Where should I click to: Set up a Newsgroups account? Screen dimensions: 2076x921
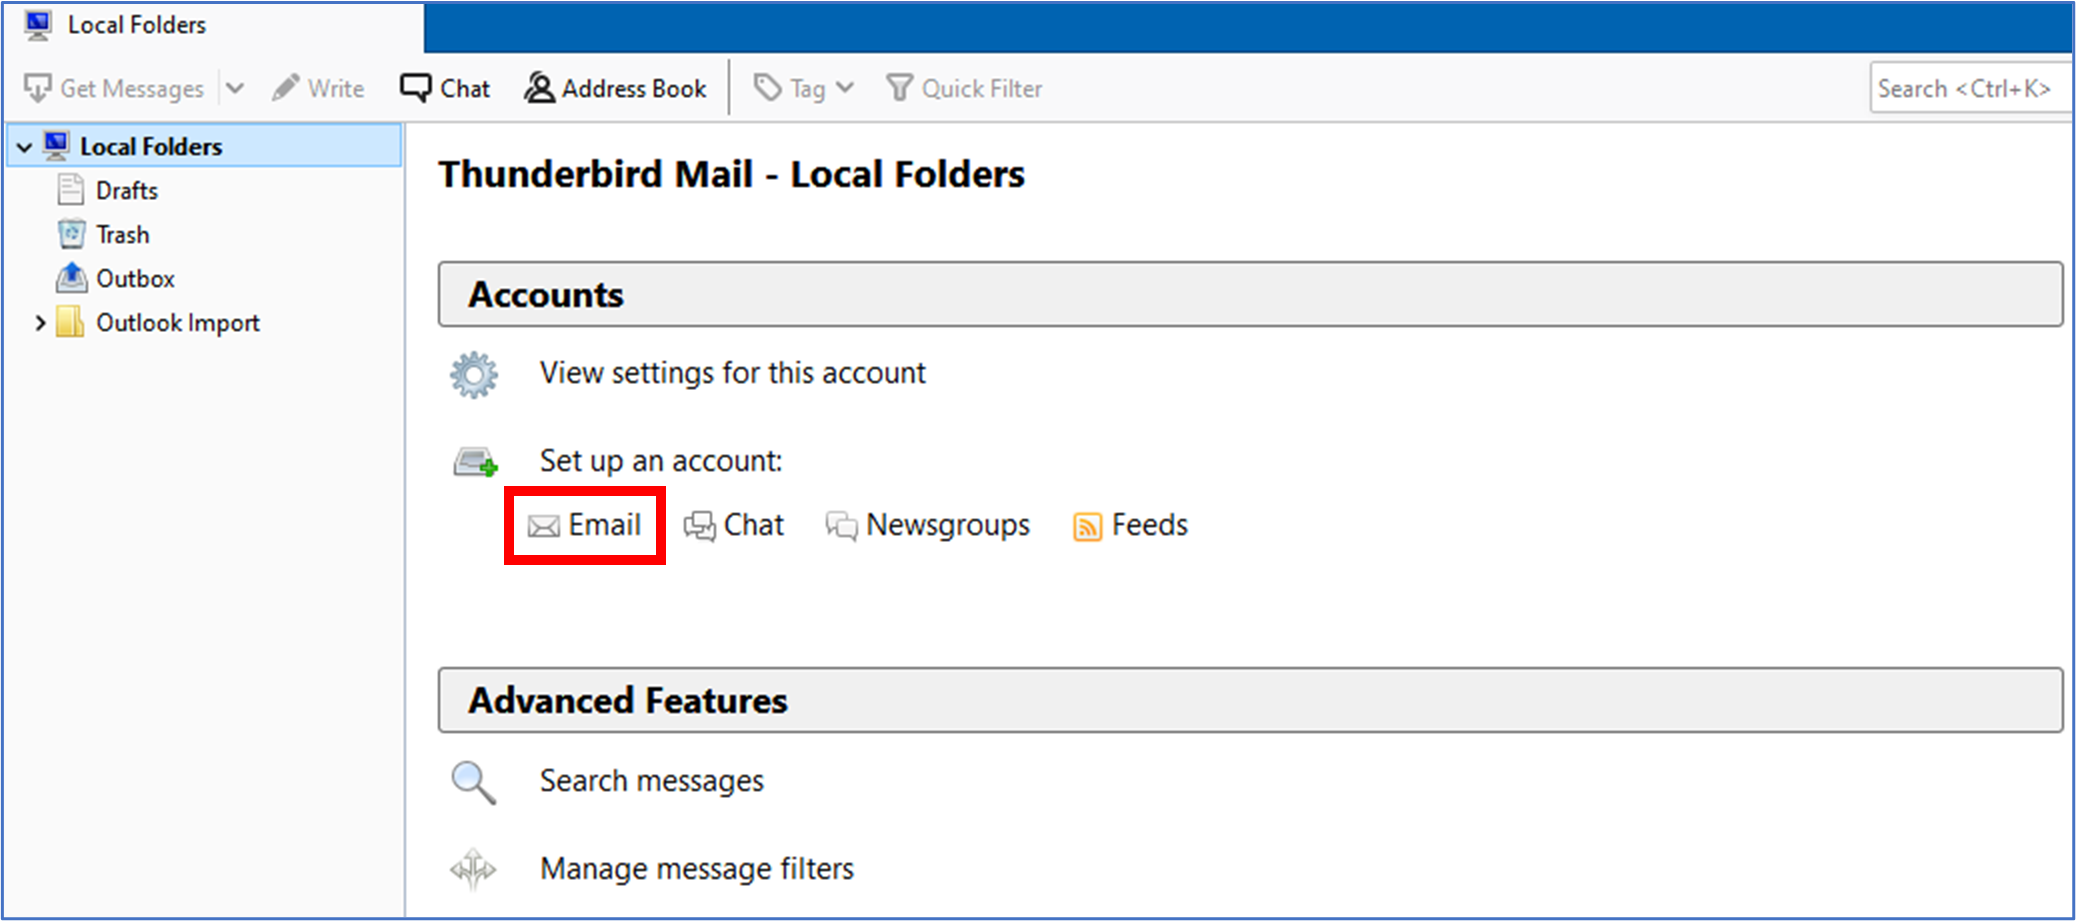coord(928,525)
